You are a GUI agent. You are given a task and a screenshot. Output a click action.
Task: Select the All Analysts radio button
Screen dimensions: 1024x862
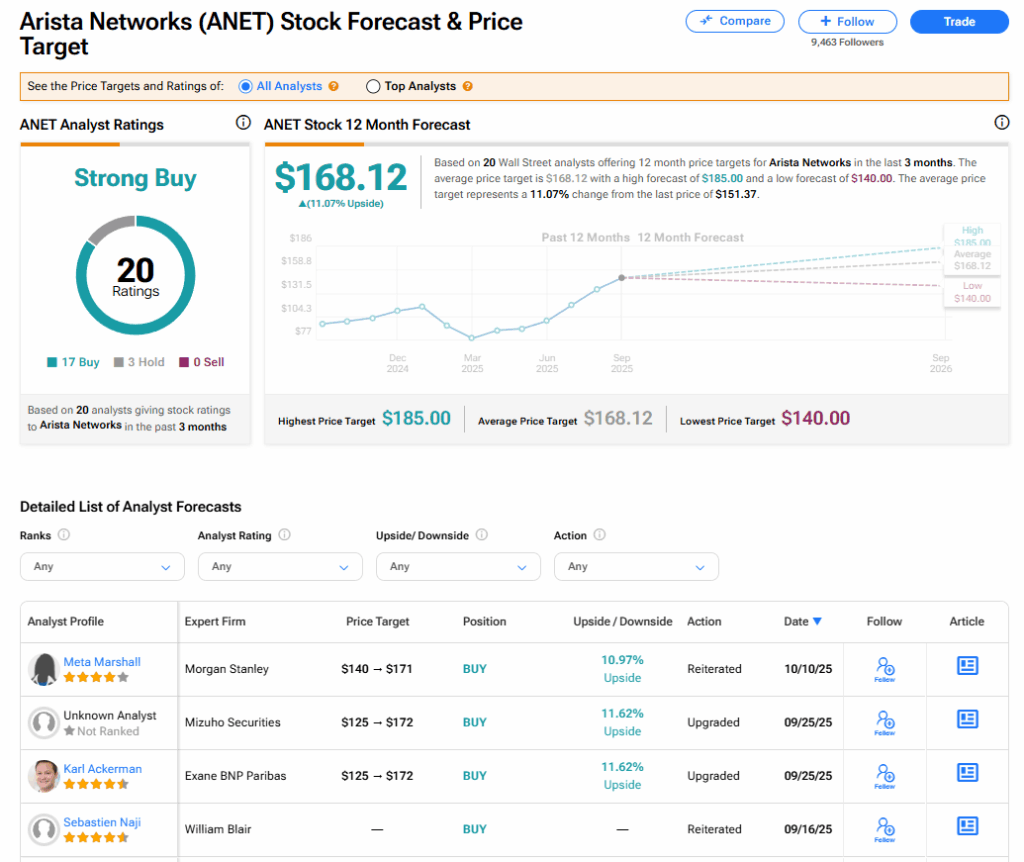pos(246,87)
